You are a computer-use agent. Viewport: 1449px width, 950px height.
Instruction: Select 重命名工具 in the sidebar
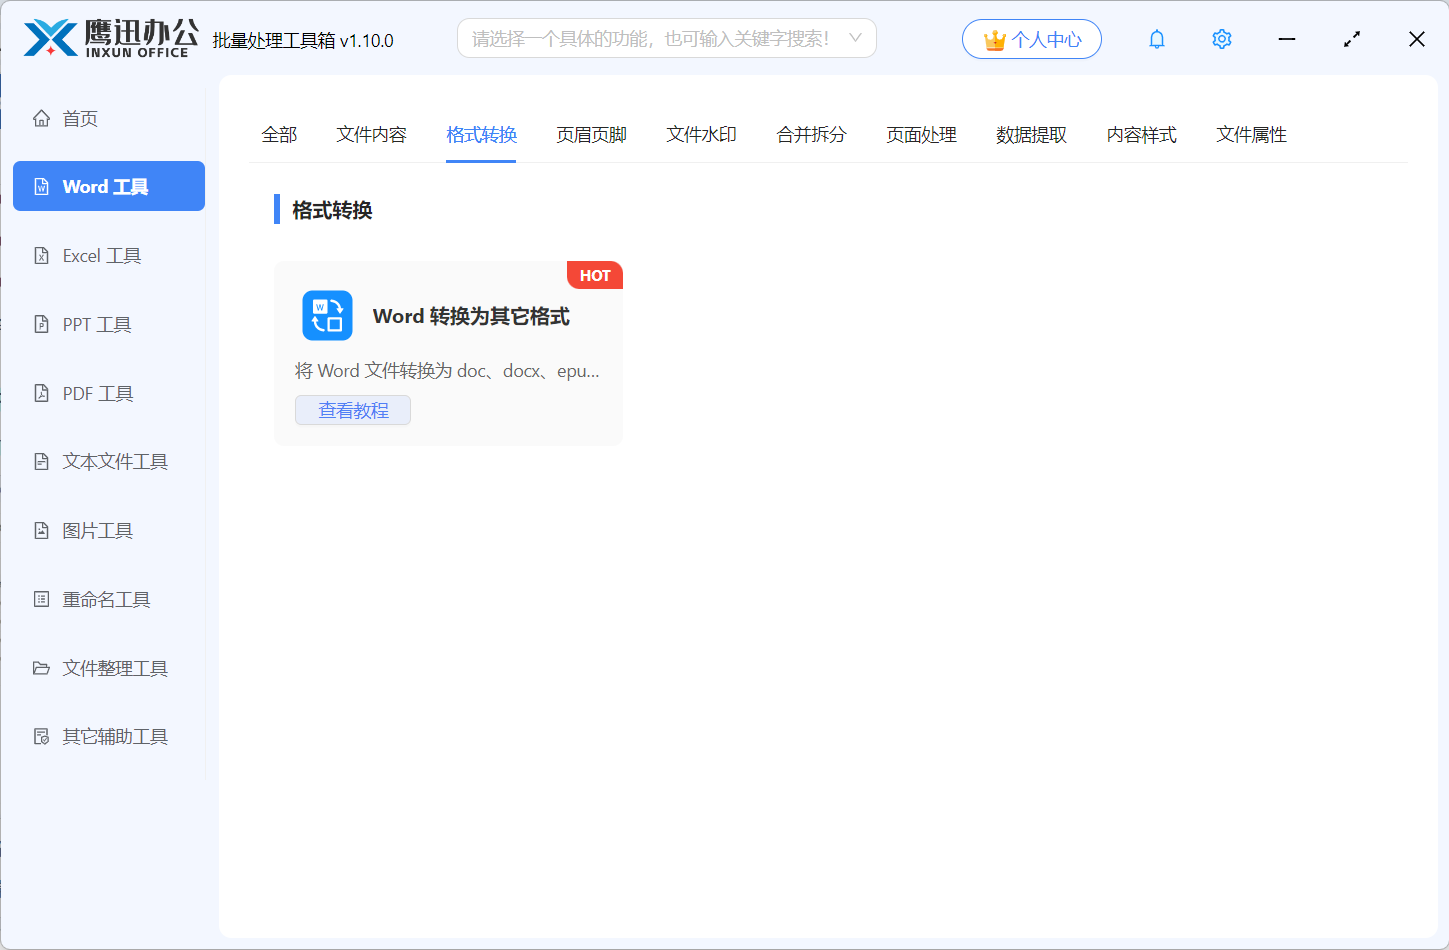pos(106,599)
